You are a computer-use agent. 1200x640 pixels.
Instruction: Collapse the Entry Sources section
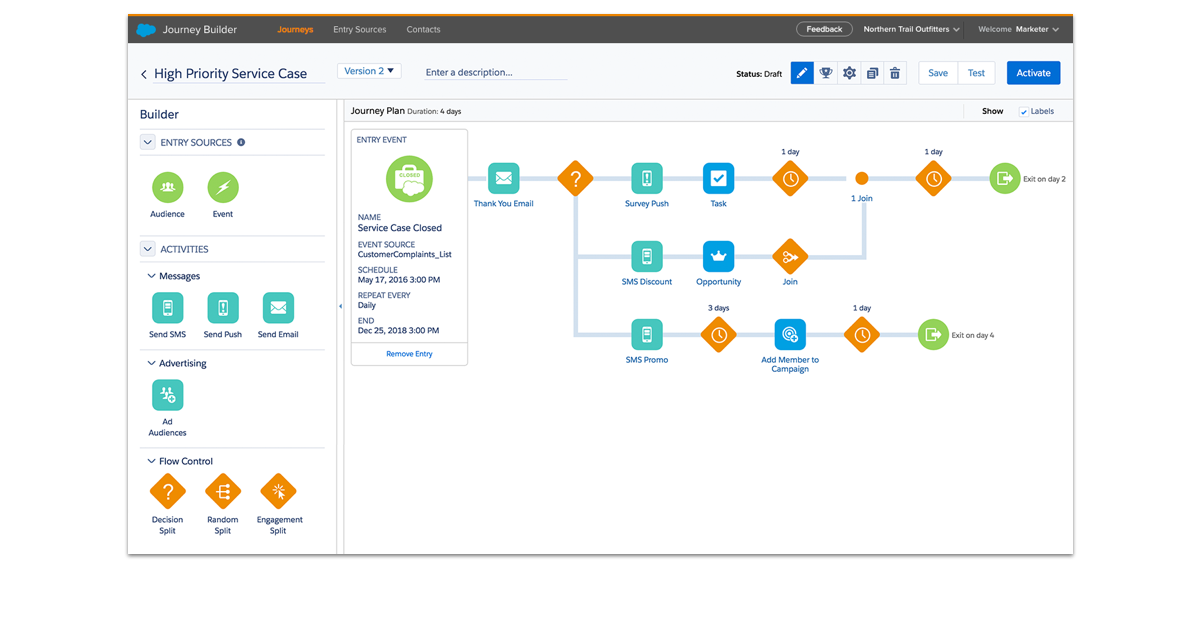pyautogui.click(x=147, y=143)
